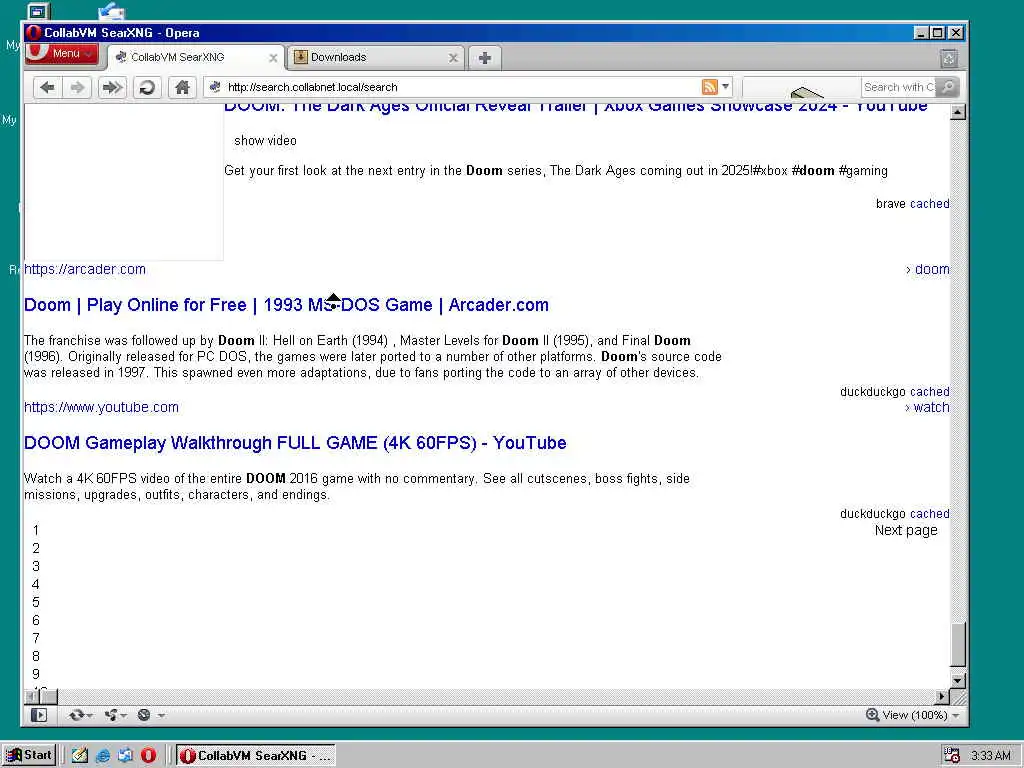1024x768 pixels.
Task: Launch Opera from quick launch
Action: (148, 756)
